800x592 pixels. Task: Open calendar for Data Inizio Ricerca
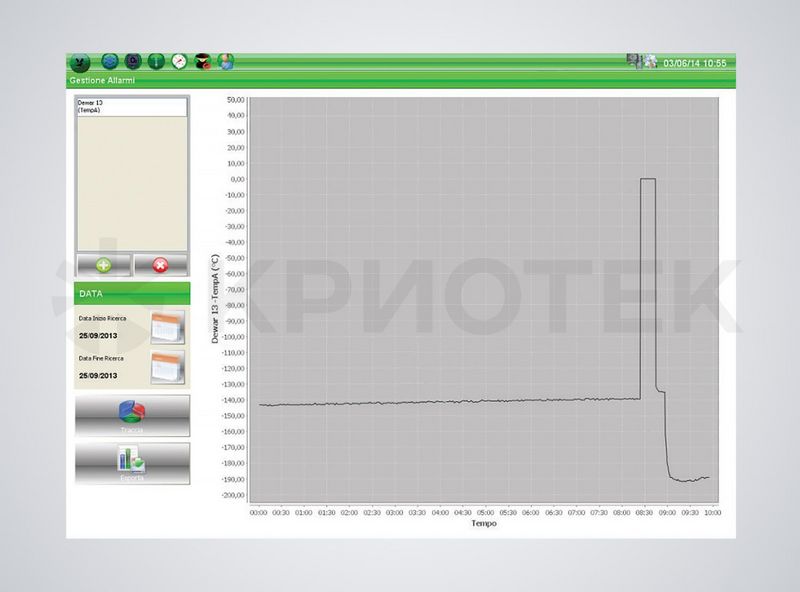click(x=168, y=327)
